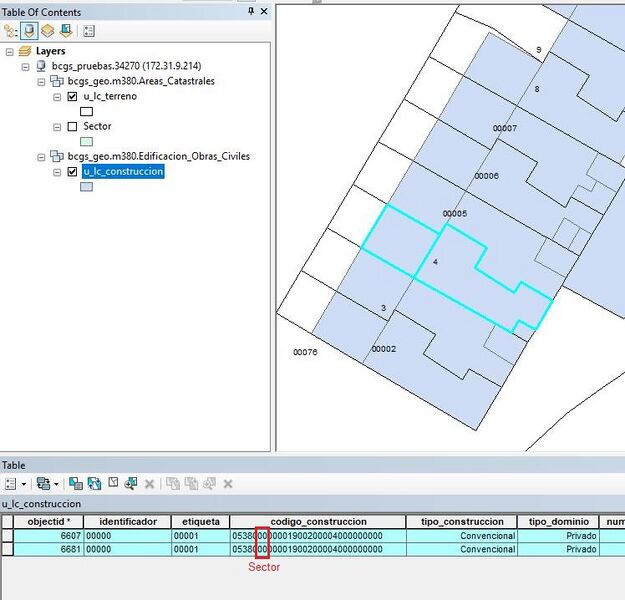Click the greyed Copy Selected icon
625x600 pixels.
173,484
